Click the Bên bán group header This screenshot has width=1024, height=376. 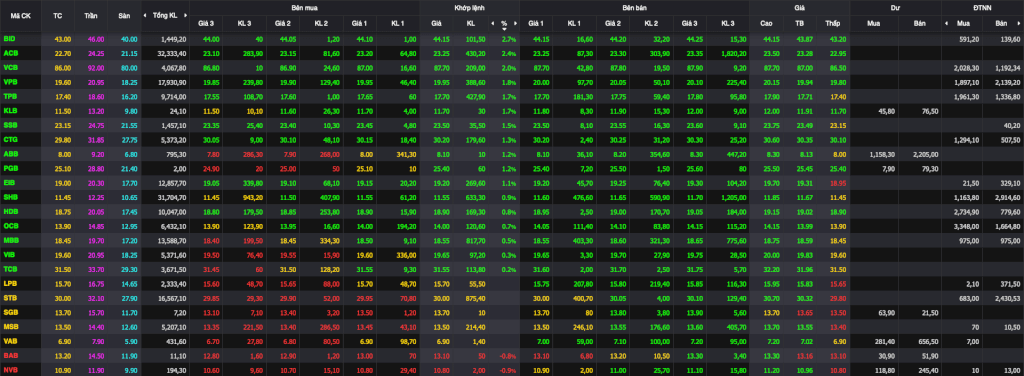click(635, 7)
